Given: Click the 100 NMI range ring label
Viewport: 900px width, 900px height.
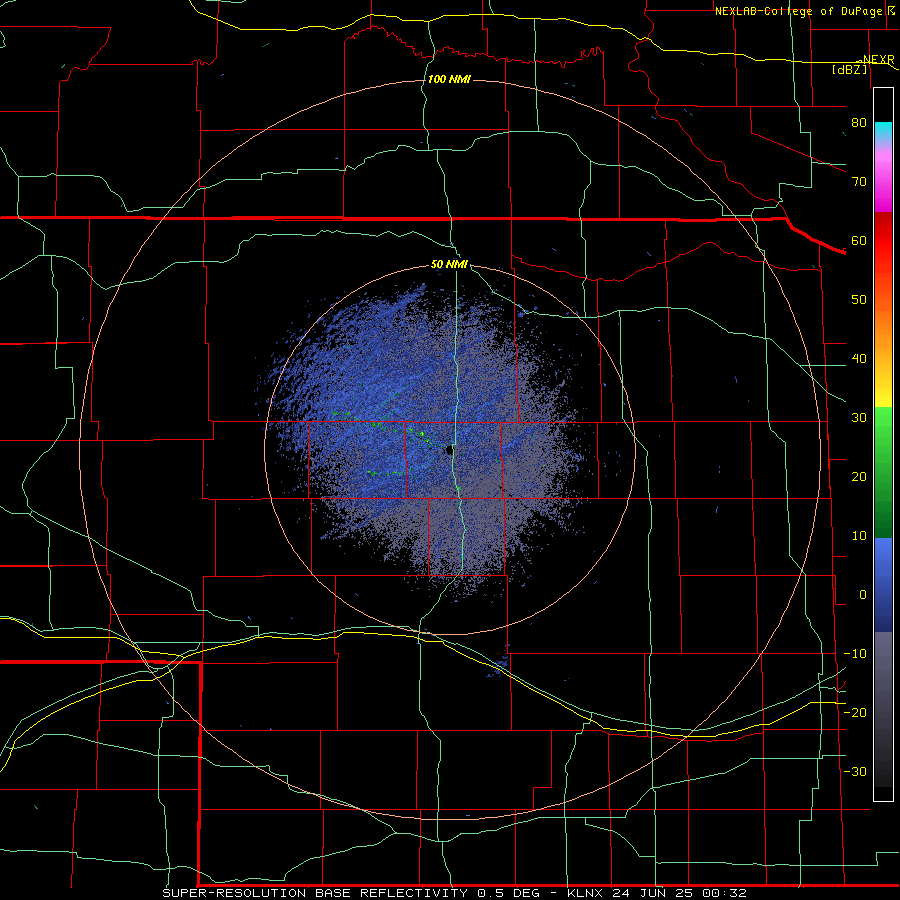Looking at the screenshot, I should (x=449, y=79).
